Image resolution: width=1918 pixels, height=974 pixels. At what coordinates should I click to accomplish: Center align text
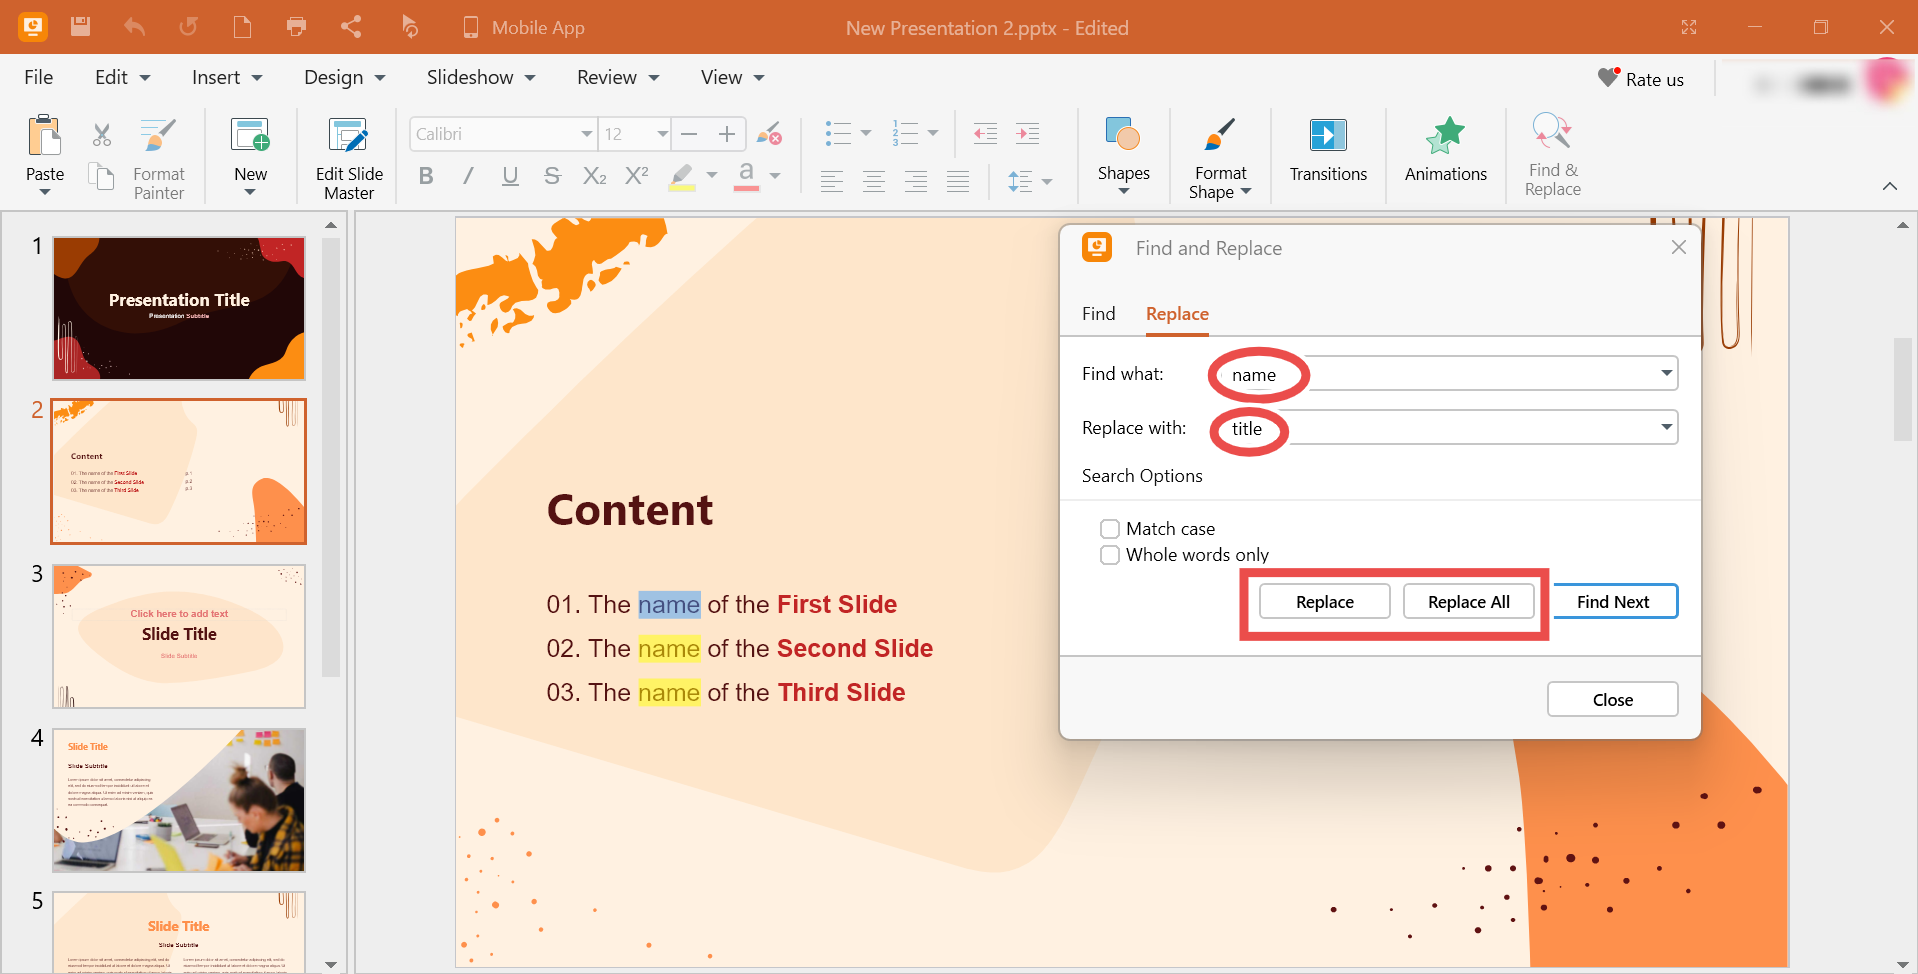point(874,181)
